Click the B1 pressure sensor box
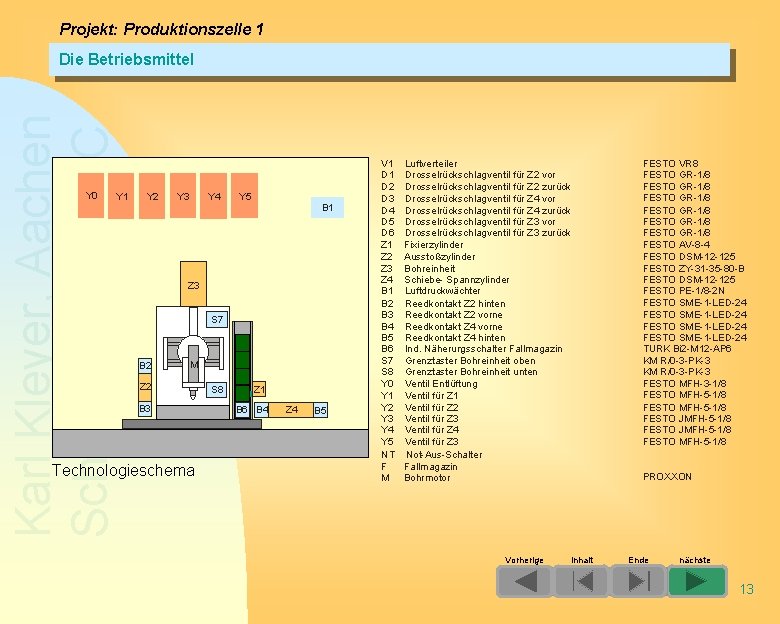 [327, 208]
